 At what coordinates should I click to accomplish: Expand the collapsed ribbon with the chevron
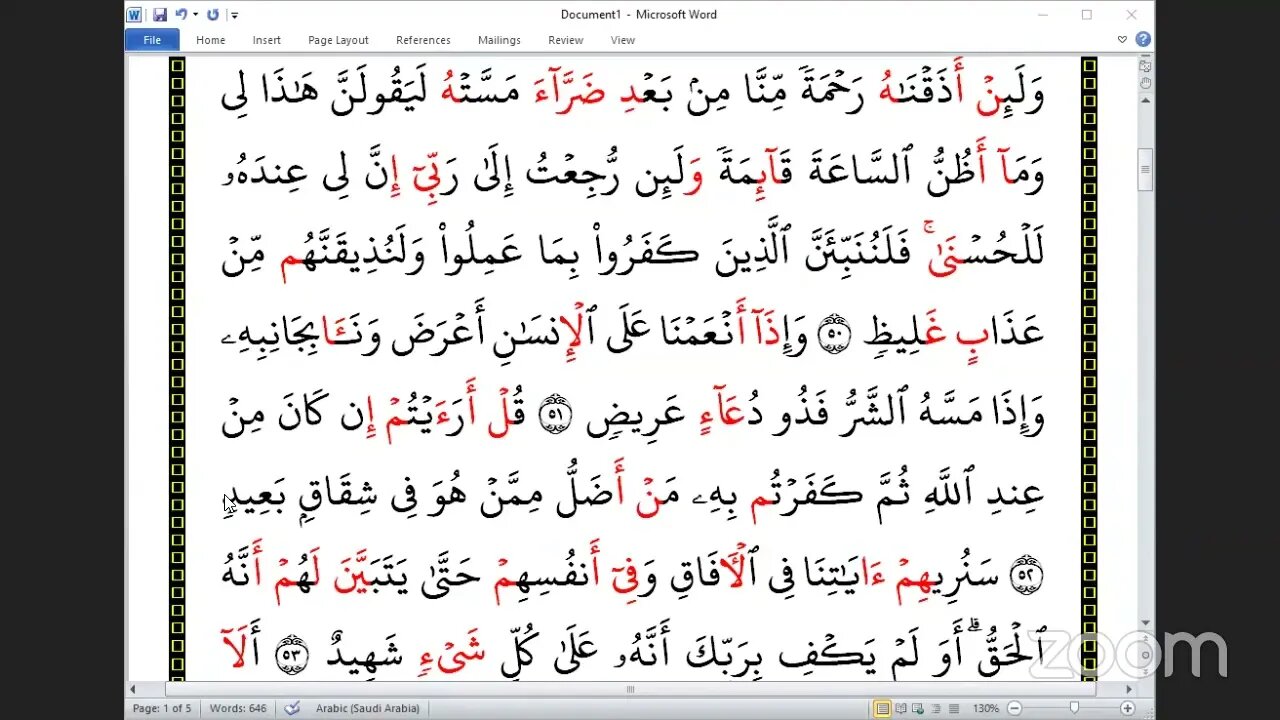[1122, 40]
